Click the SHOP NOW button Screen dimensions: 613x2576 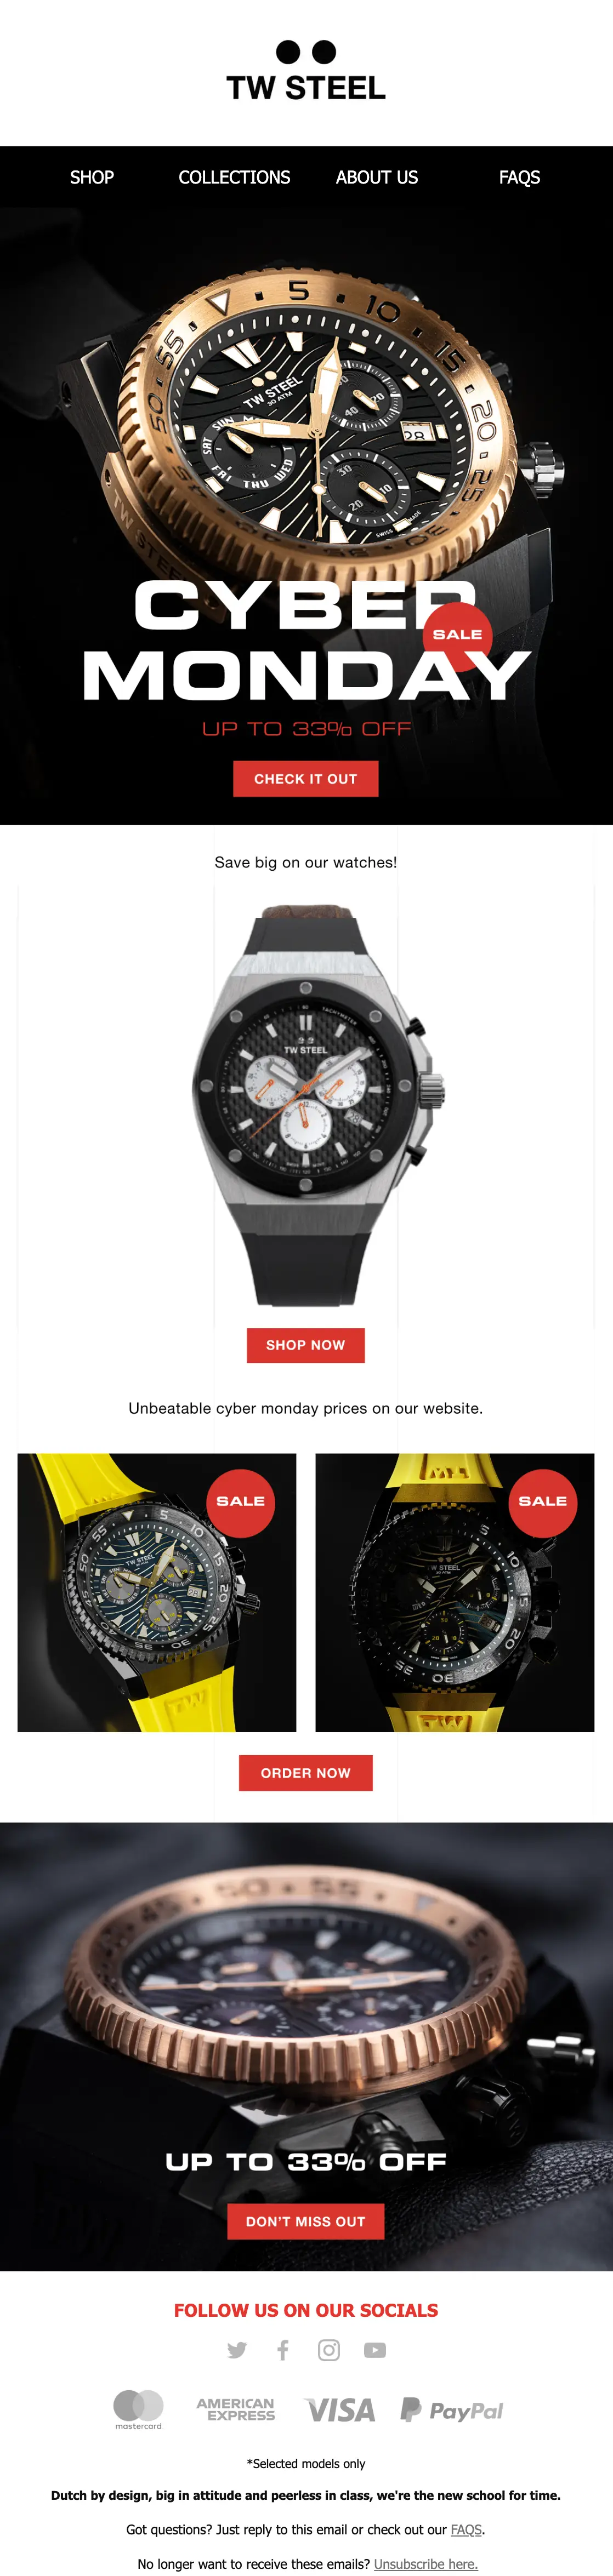tap(306, 1345)
